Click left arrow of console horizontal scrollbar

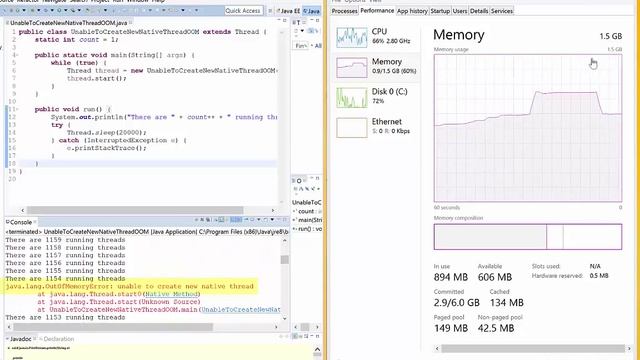point(9,327)
